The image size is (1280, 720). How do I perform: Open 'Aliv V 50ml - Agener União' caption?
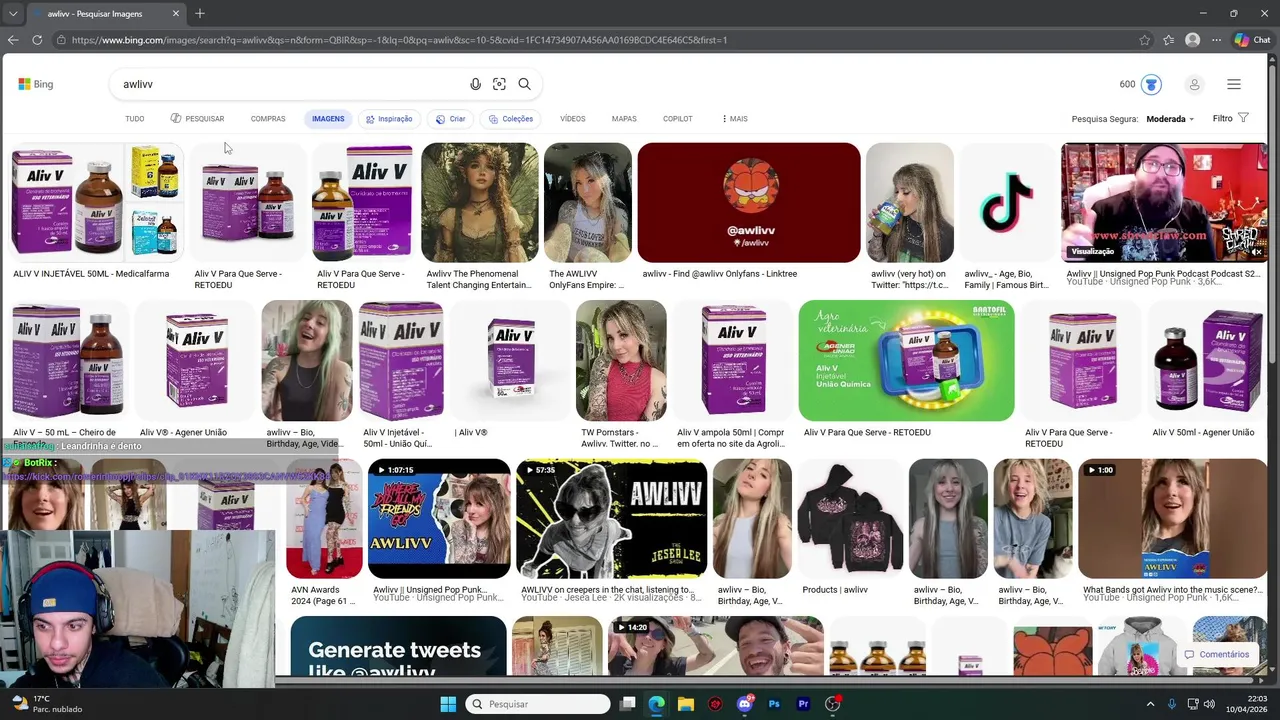pyautogui.click(x=1203, y=432)
